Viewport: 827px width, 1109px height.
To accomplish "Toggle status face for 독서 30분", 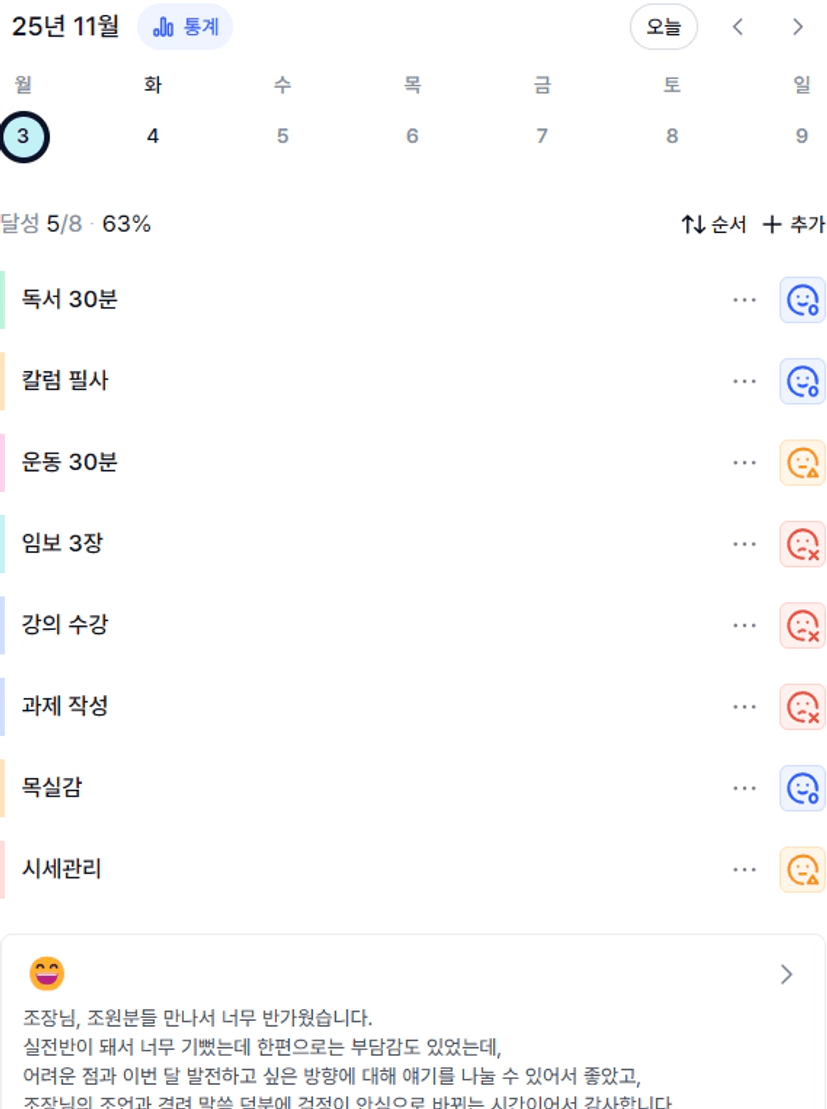I will point(802,300).
